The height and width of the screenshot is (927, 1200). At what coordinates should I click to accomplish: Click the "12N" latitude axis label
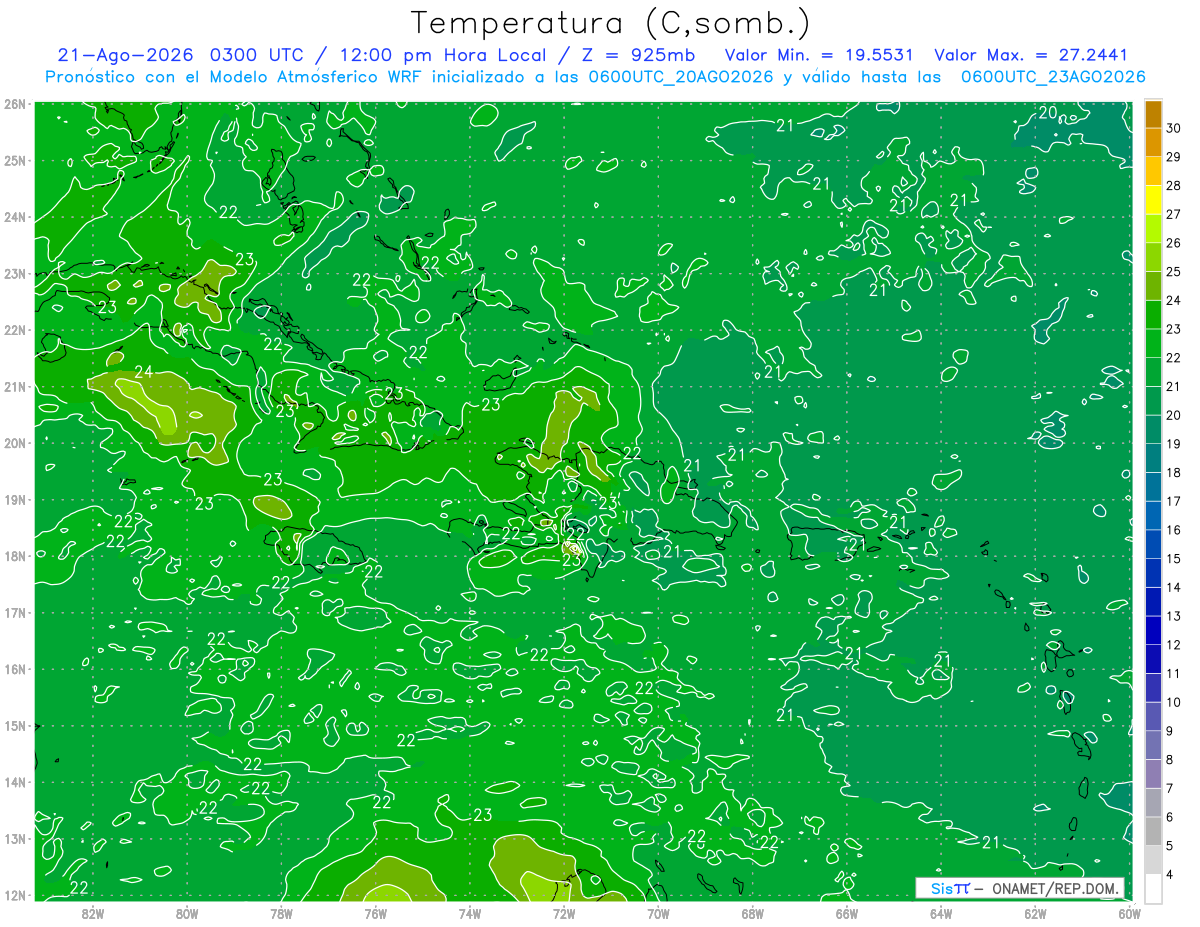[x=16, y=895]
